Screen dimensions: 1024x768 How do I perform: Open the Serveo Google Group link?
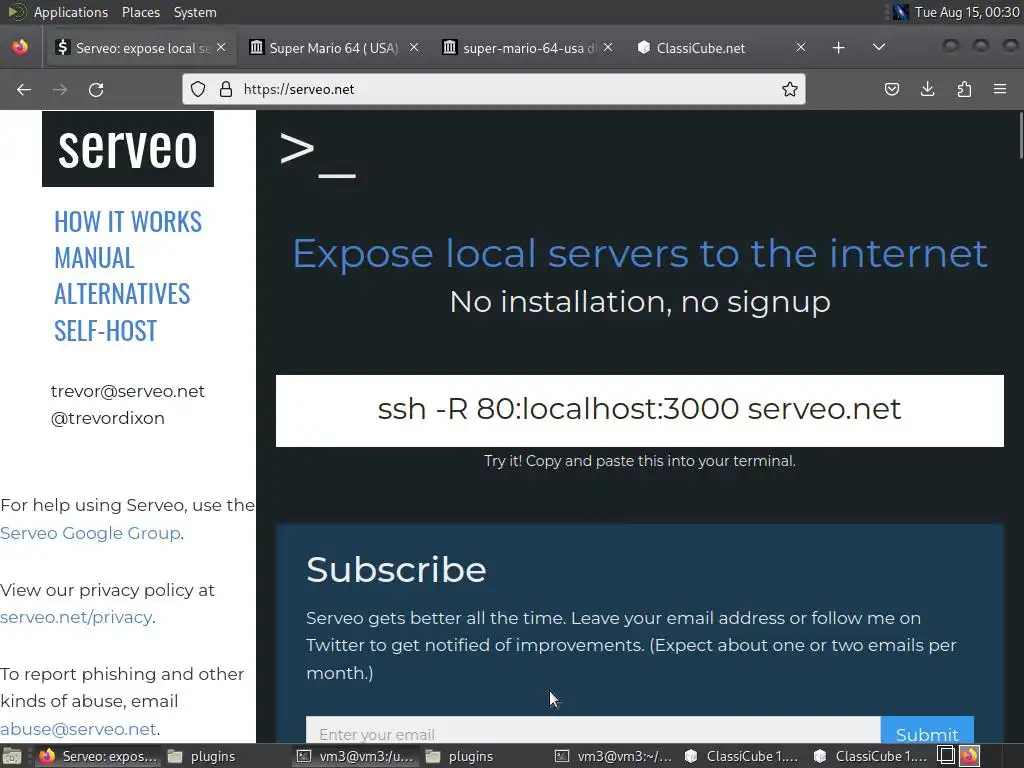90,533
